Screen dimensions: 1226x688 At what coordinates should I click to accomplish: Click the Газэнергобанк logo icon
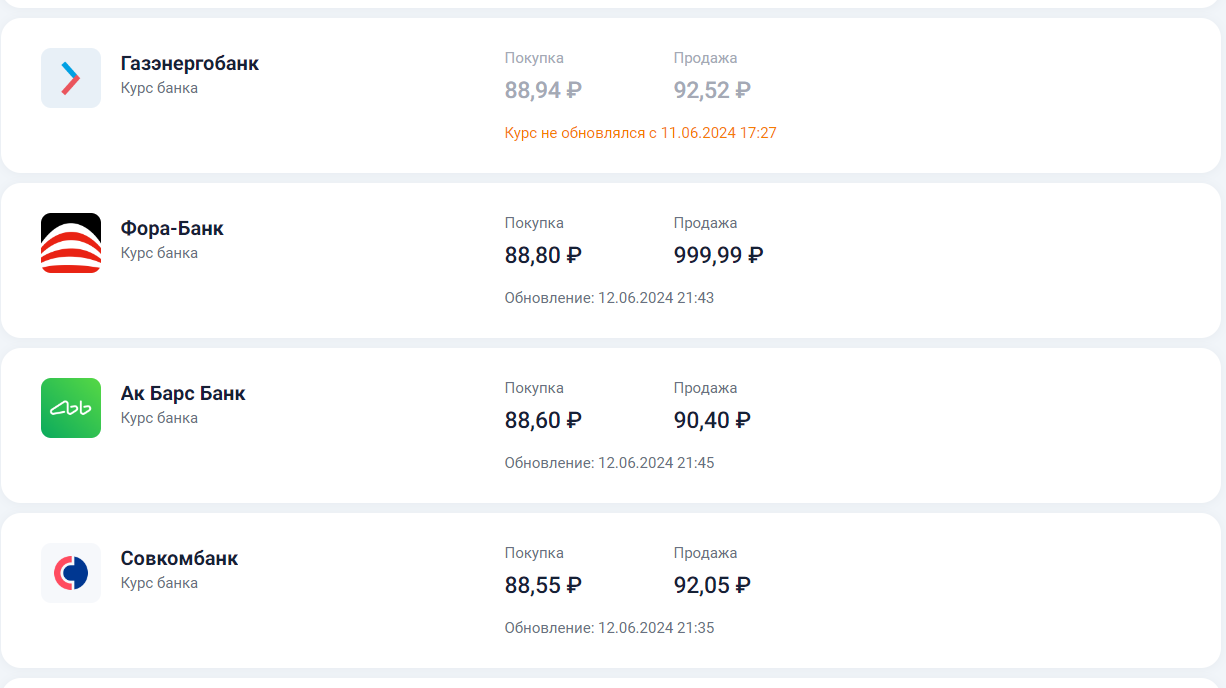pyautogui.click(x=71, y=78)
